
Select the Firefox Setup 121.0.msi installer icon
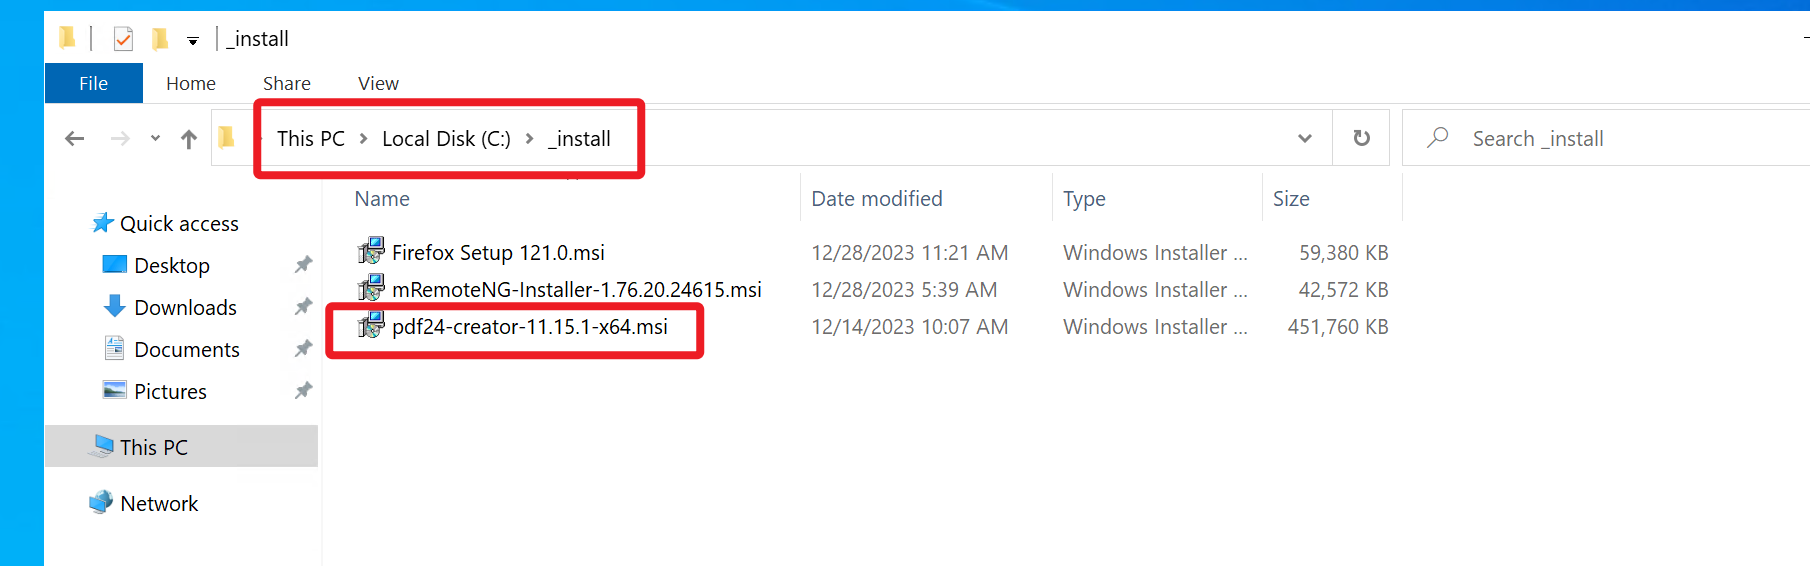(371, 251)
